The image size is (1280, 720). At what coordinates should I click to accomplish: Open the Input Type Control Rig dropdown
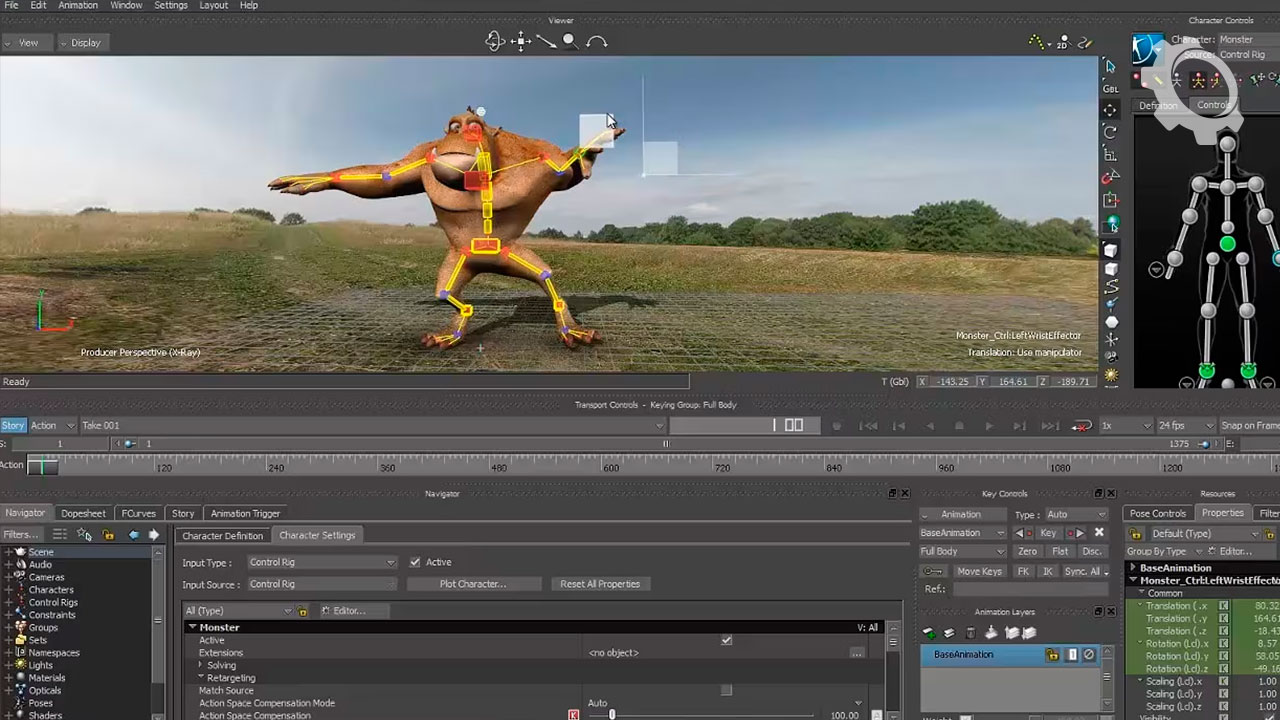click(321, 562)
